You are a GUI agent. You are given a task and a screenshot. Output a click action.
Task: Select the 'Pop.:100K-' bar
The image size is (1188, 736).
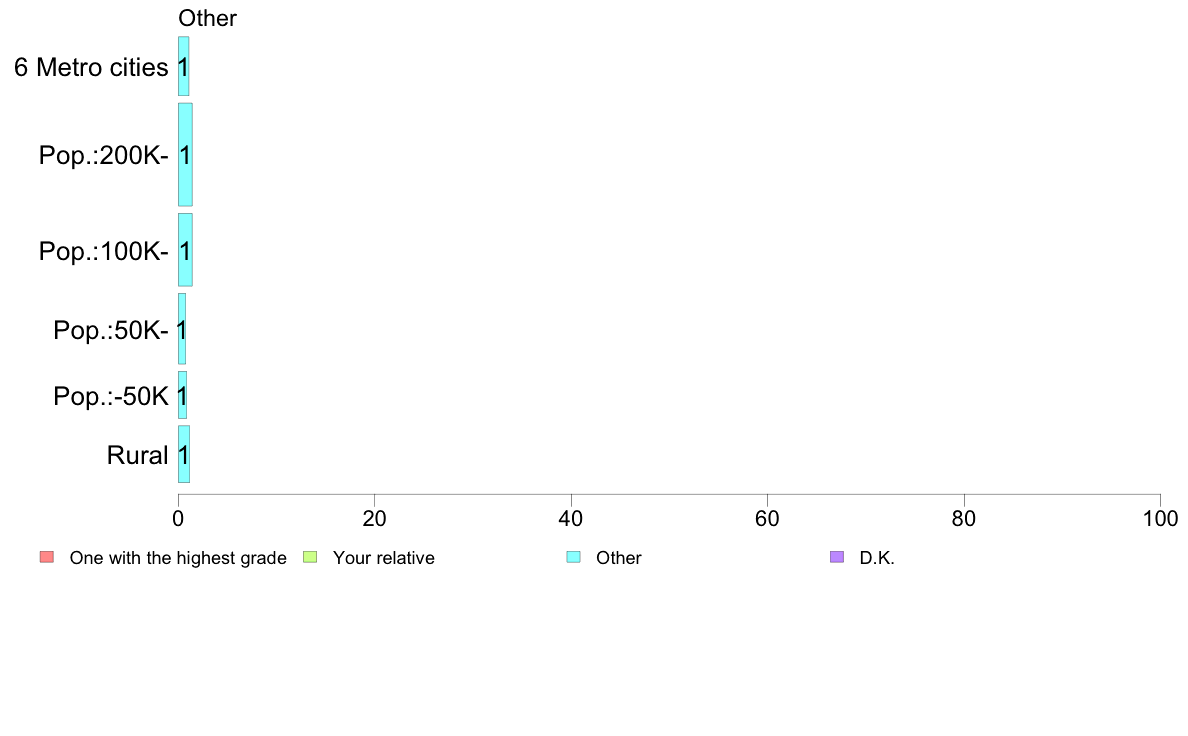pos(185,250)
